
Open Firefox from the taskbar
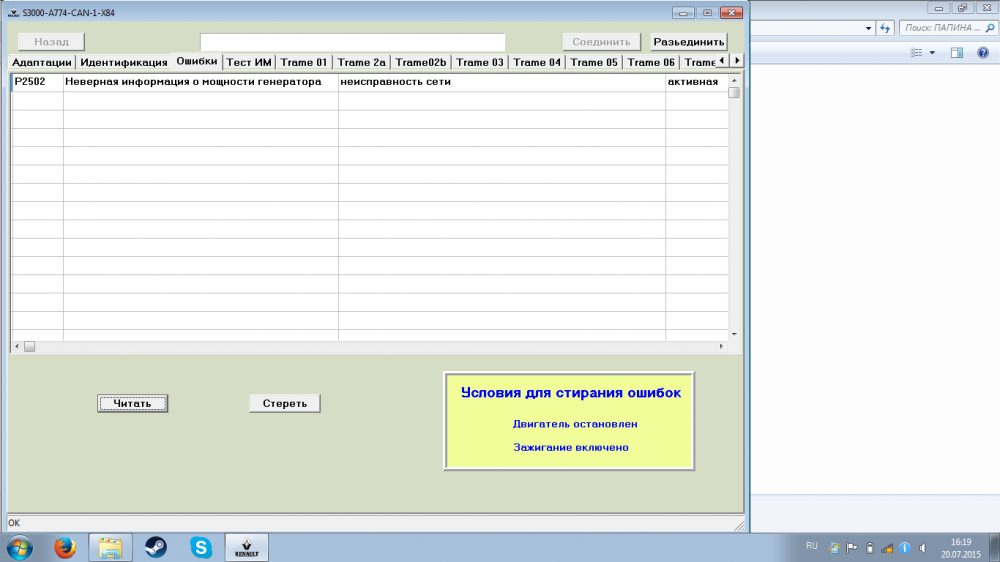pyautogui.click(x=64, y=547)
